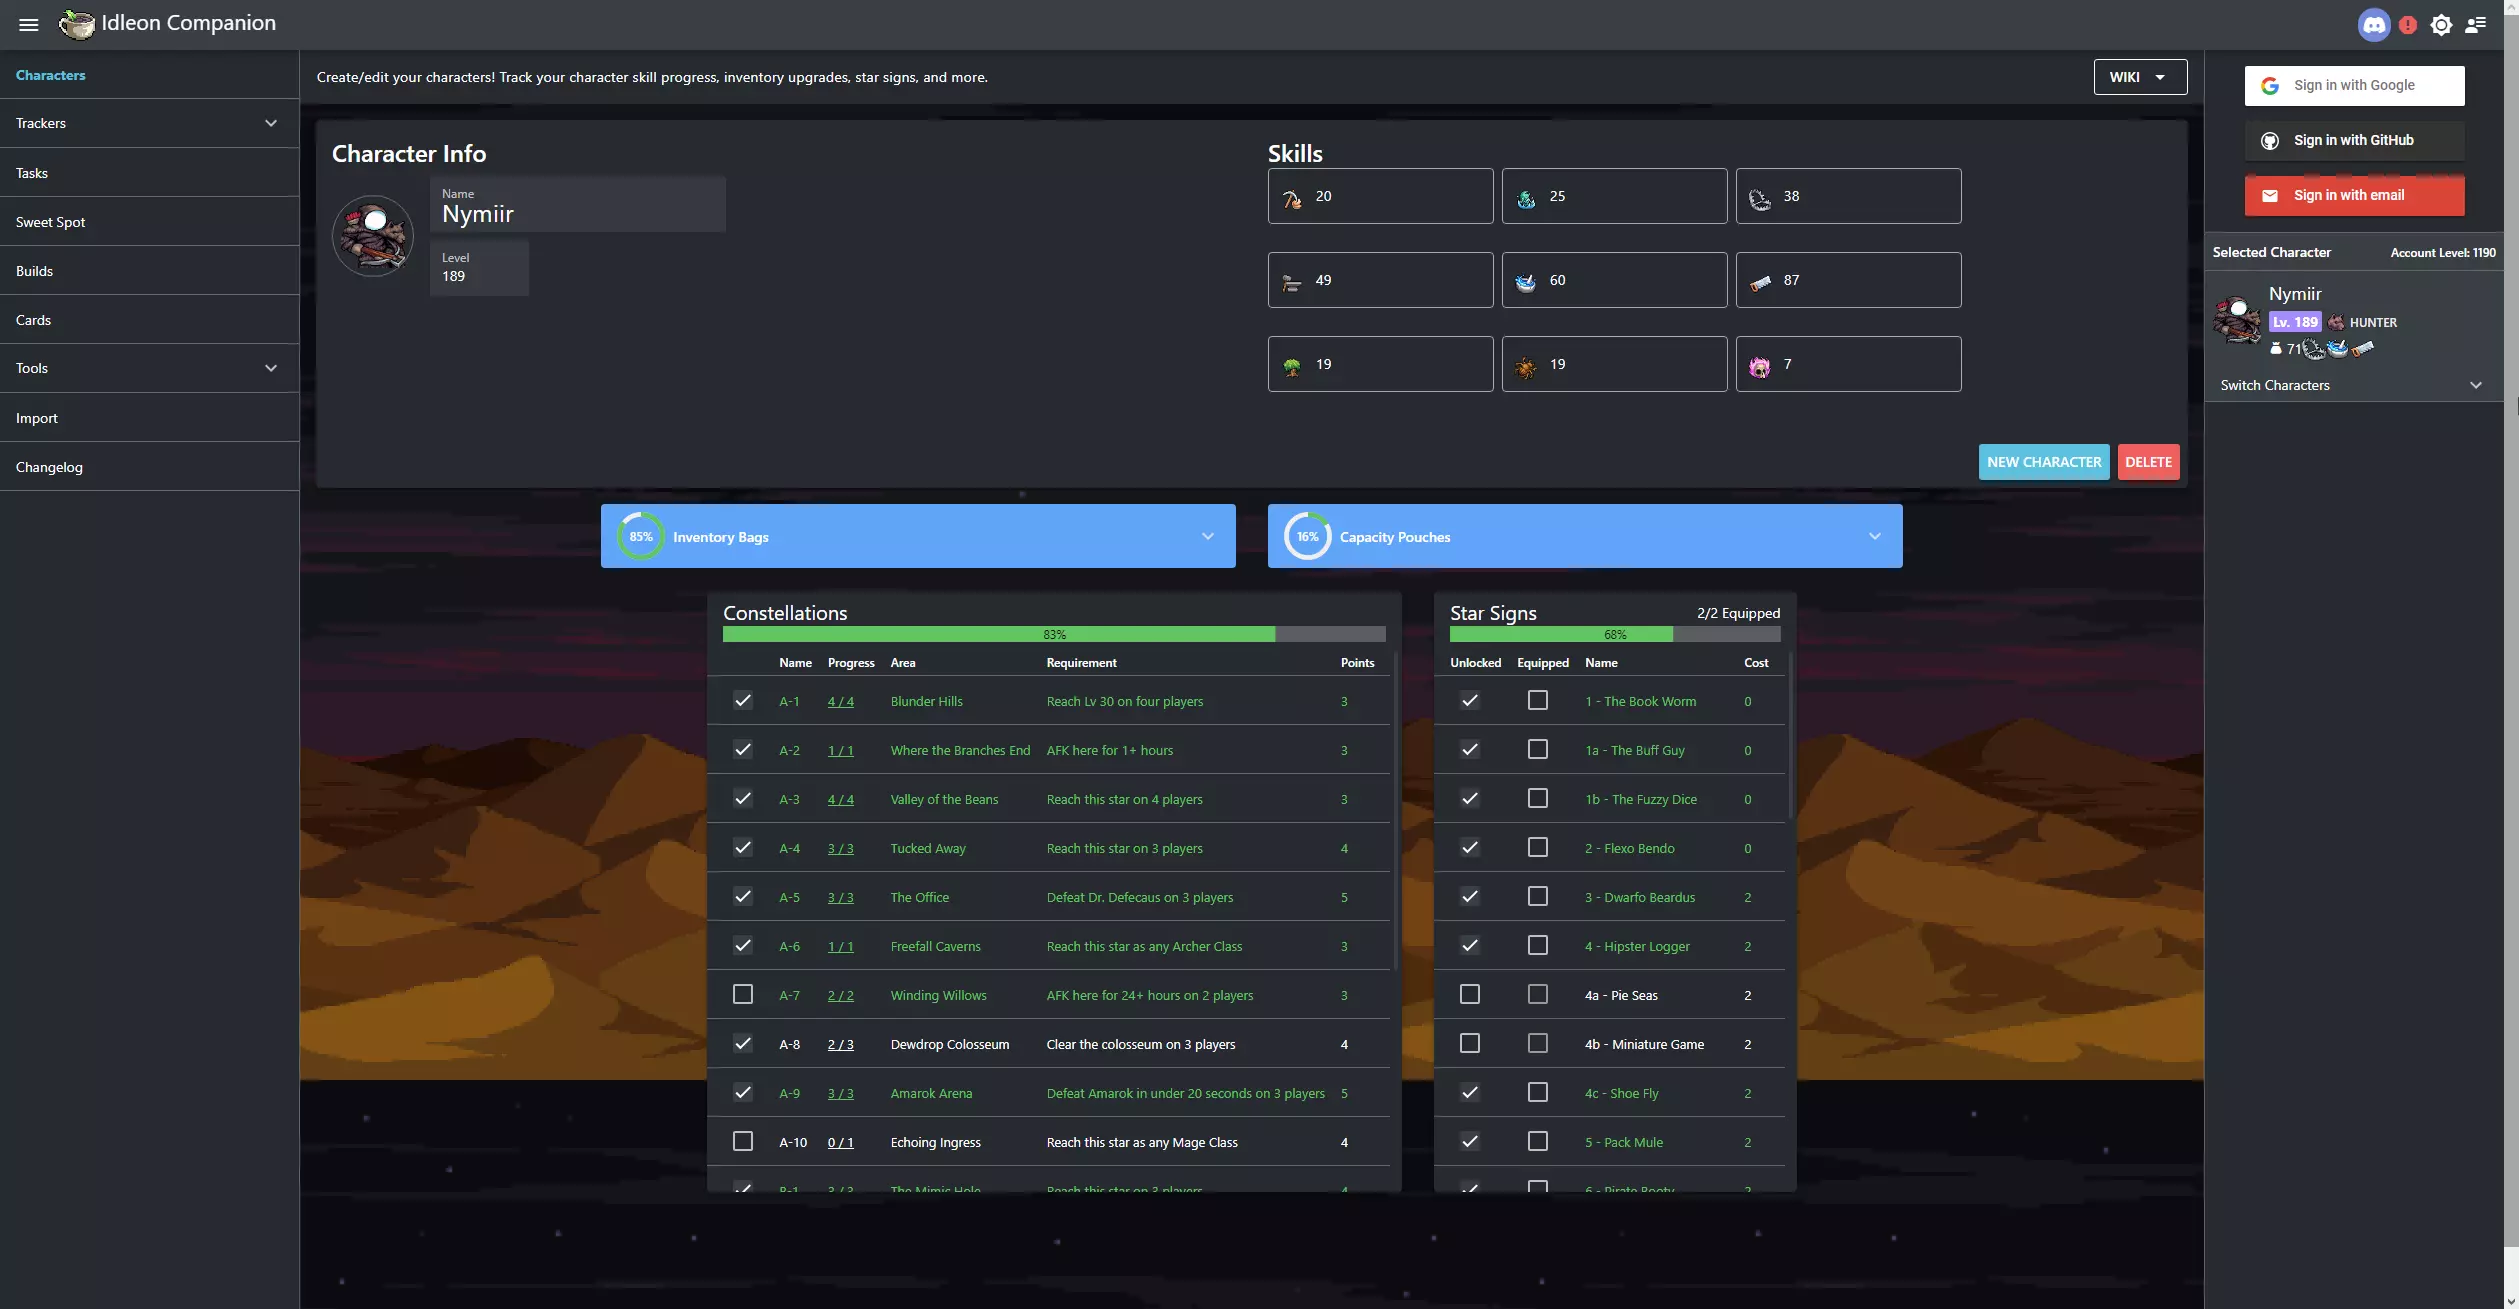This screenshot has height=1309, width=2519.
Task: Click the Trapping skill icon (level 87)
Action: pos(1761,280)
